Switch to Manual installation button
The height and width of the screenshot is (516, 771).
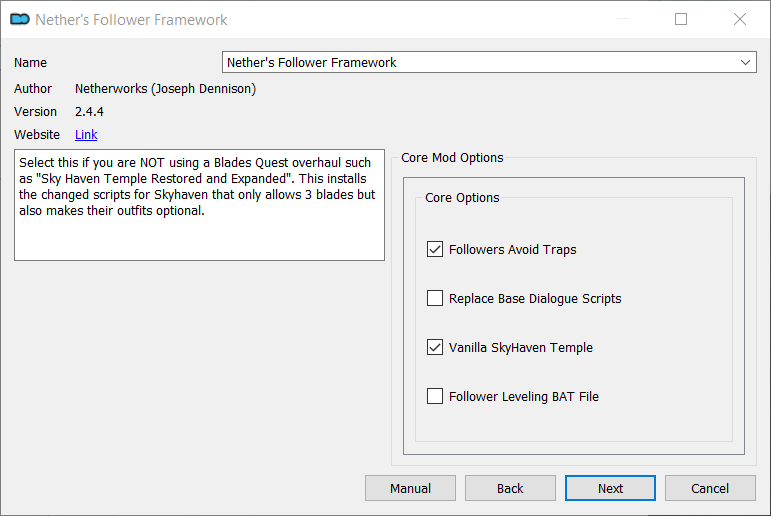pyautogui.click(x=410, y=488)
